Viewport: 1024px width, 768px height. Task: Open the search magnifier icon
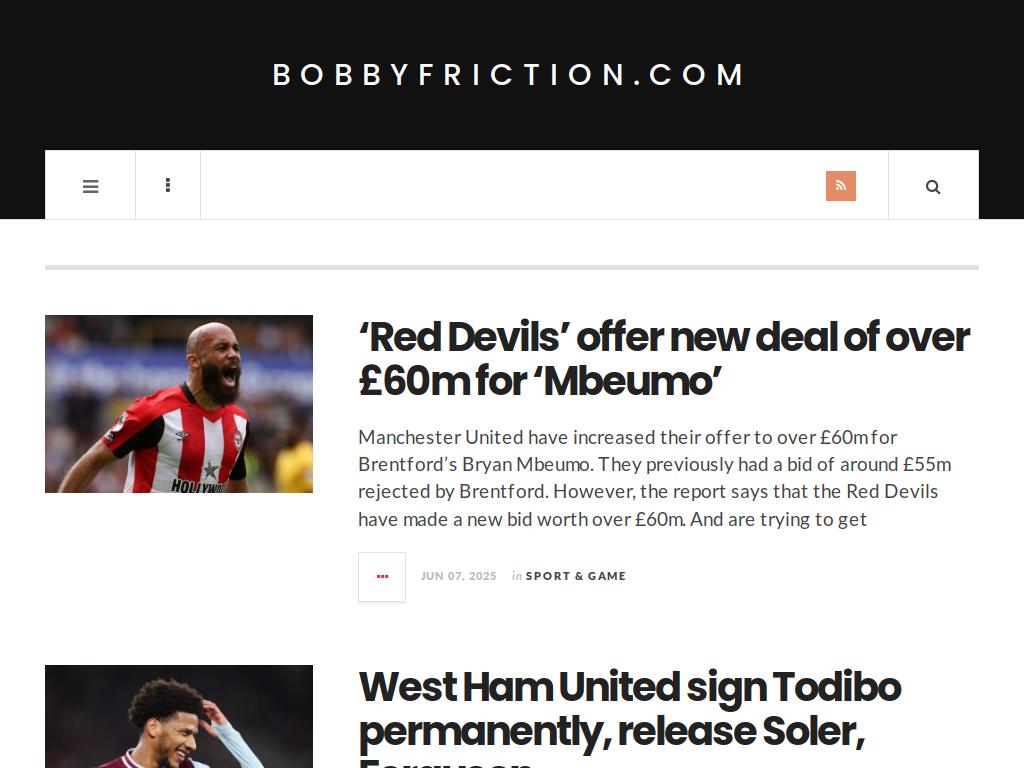(933, 187)
